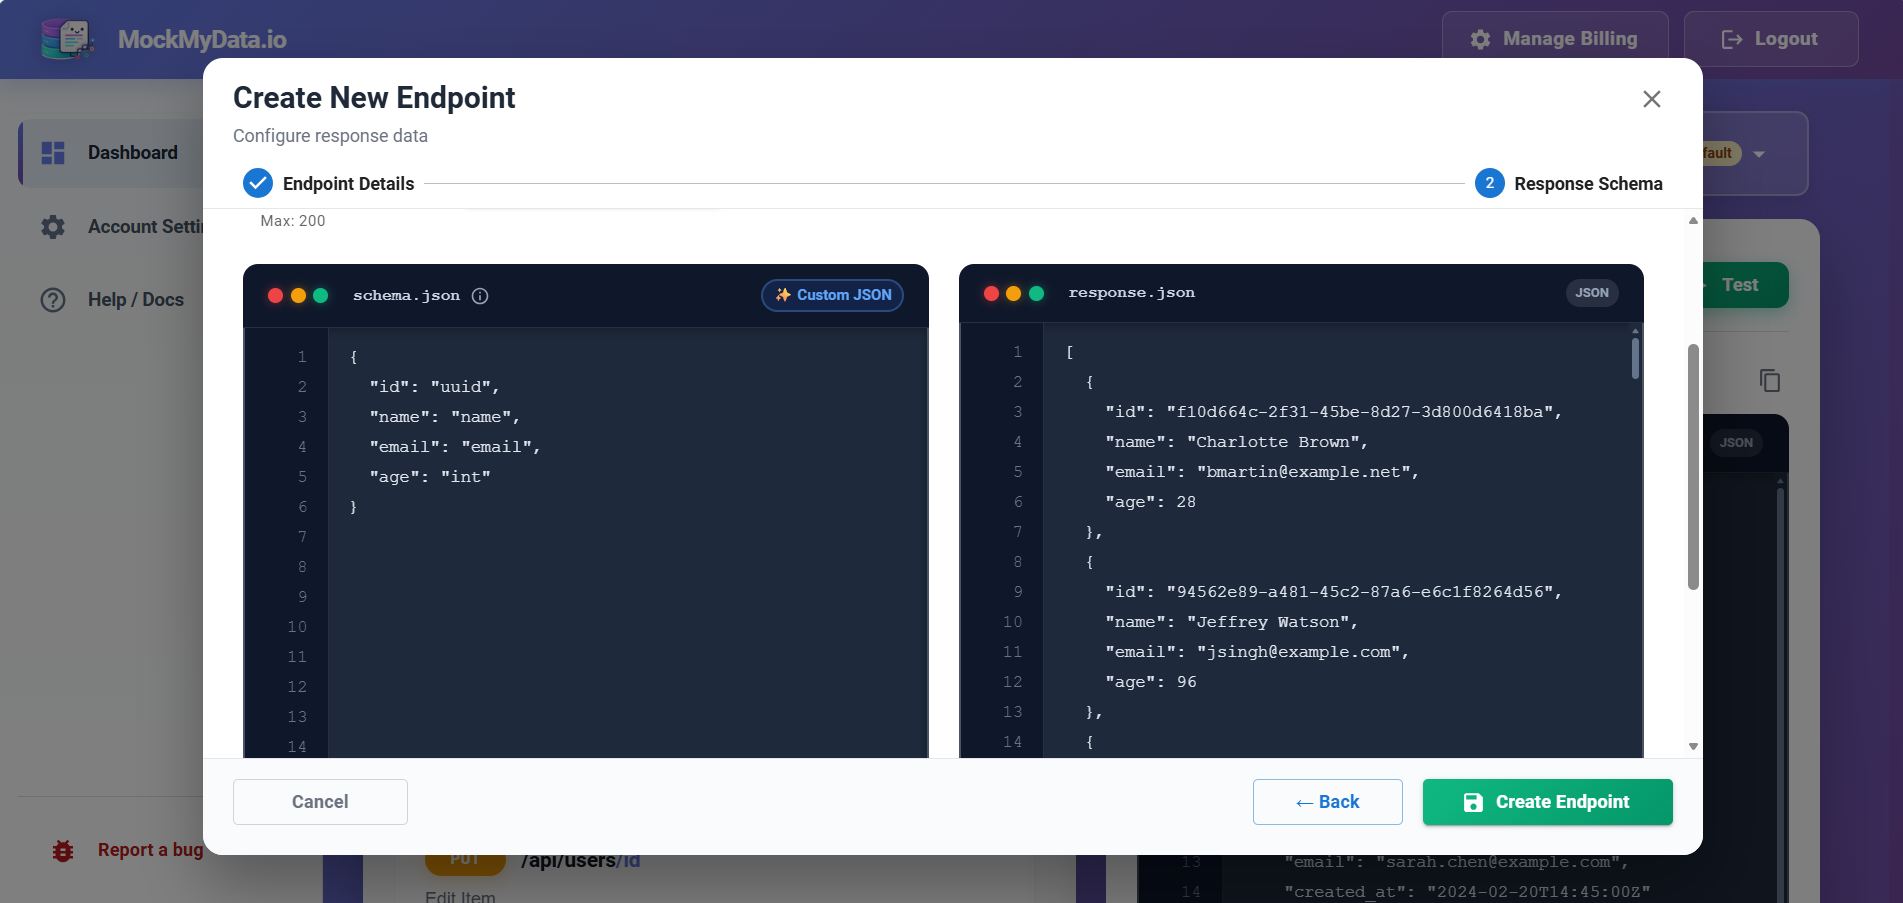The width and height of the screenshot is (1903, 903).
Task: Click the Report a bug beetle icon
Action: [x=63, y=850]
